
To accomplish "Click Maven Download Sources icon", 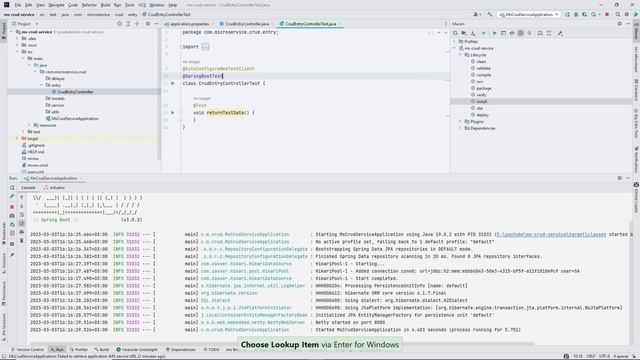I will coord(473,33).
